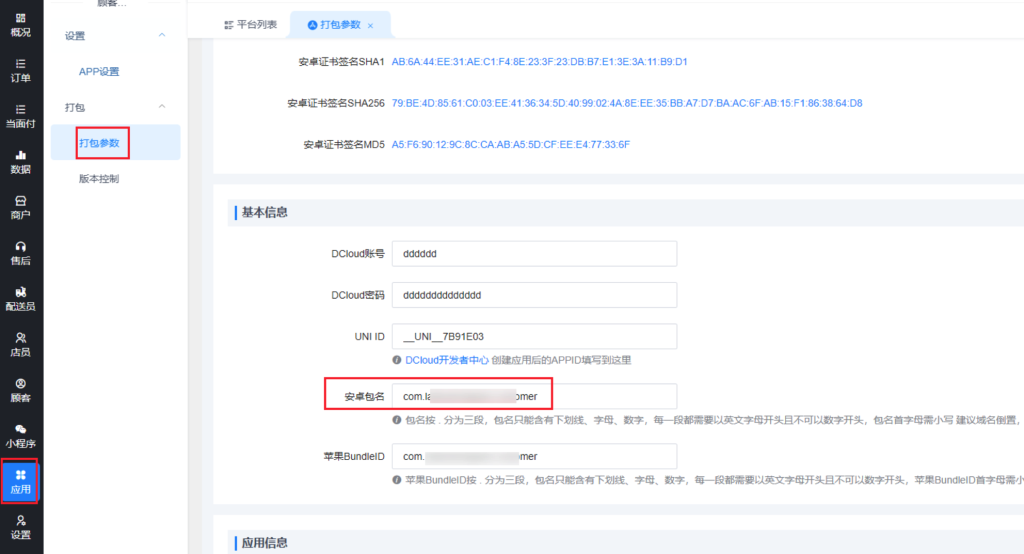The height and width of the screenshot is (554, 1024).
Task: Collapse the 打包 section chevron
Action: (162, 106)
